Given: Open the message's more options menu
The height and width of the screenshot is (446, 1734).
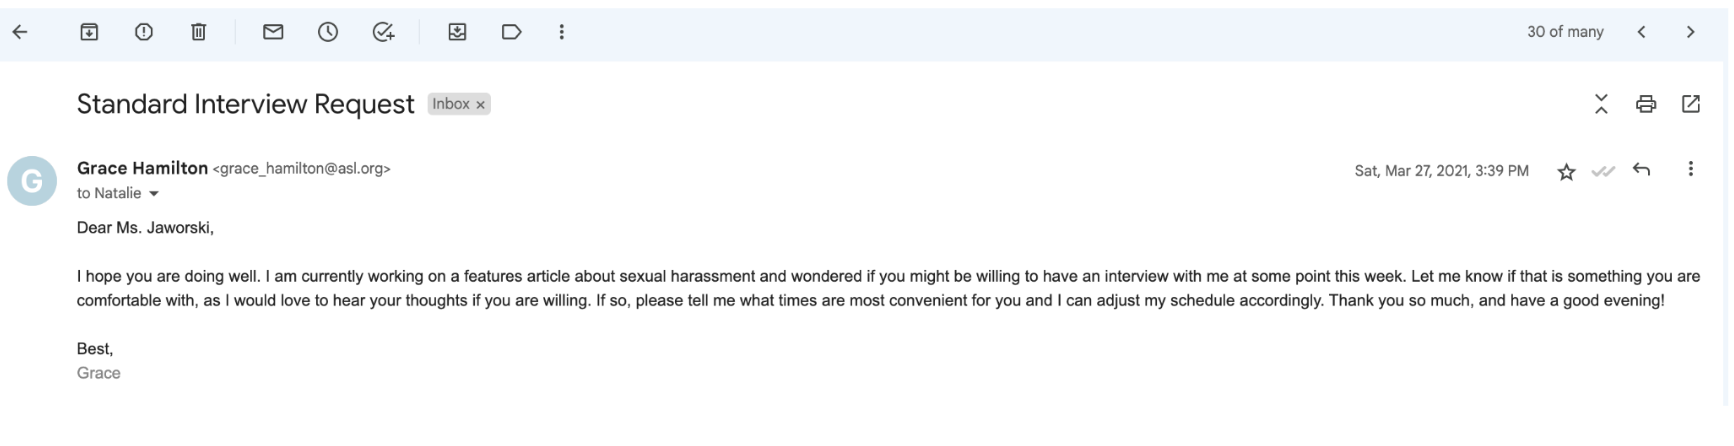Looking at the screenshot, I should (1690, 170).
